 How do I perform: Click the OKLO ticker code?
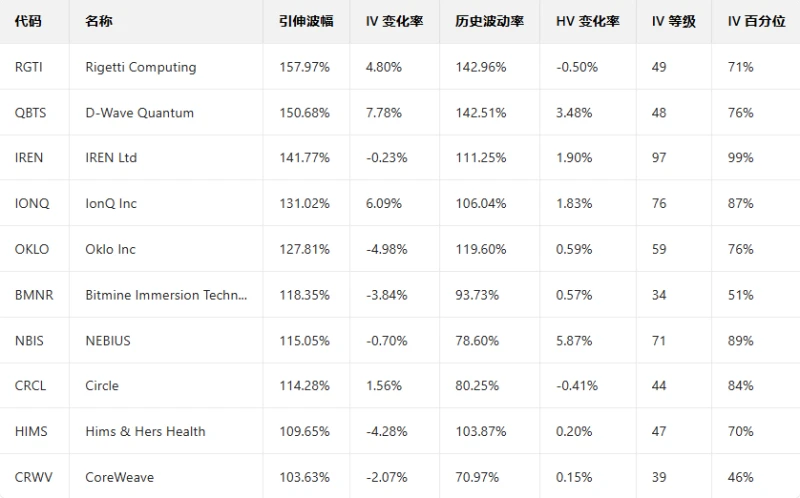click(32, 249)
